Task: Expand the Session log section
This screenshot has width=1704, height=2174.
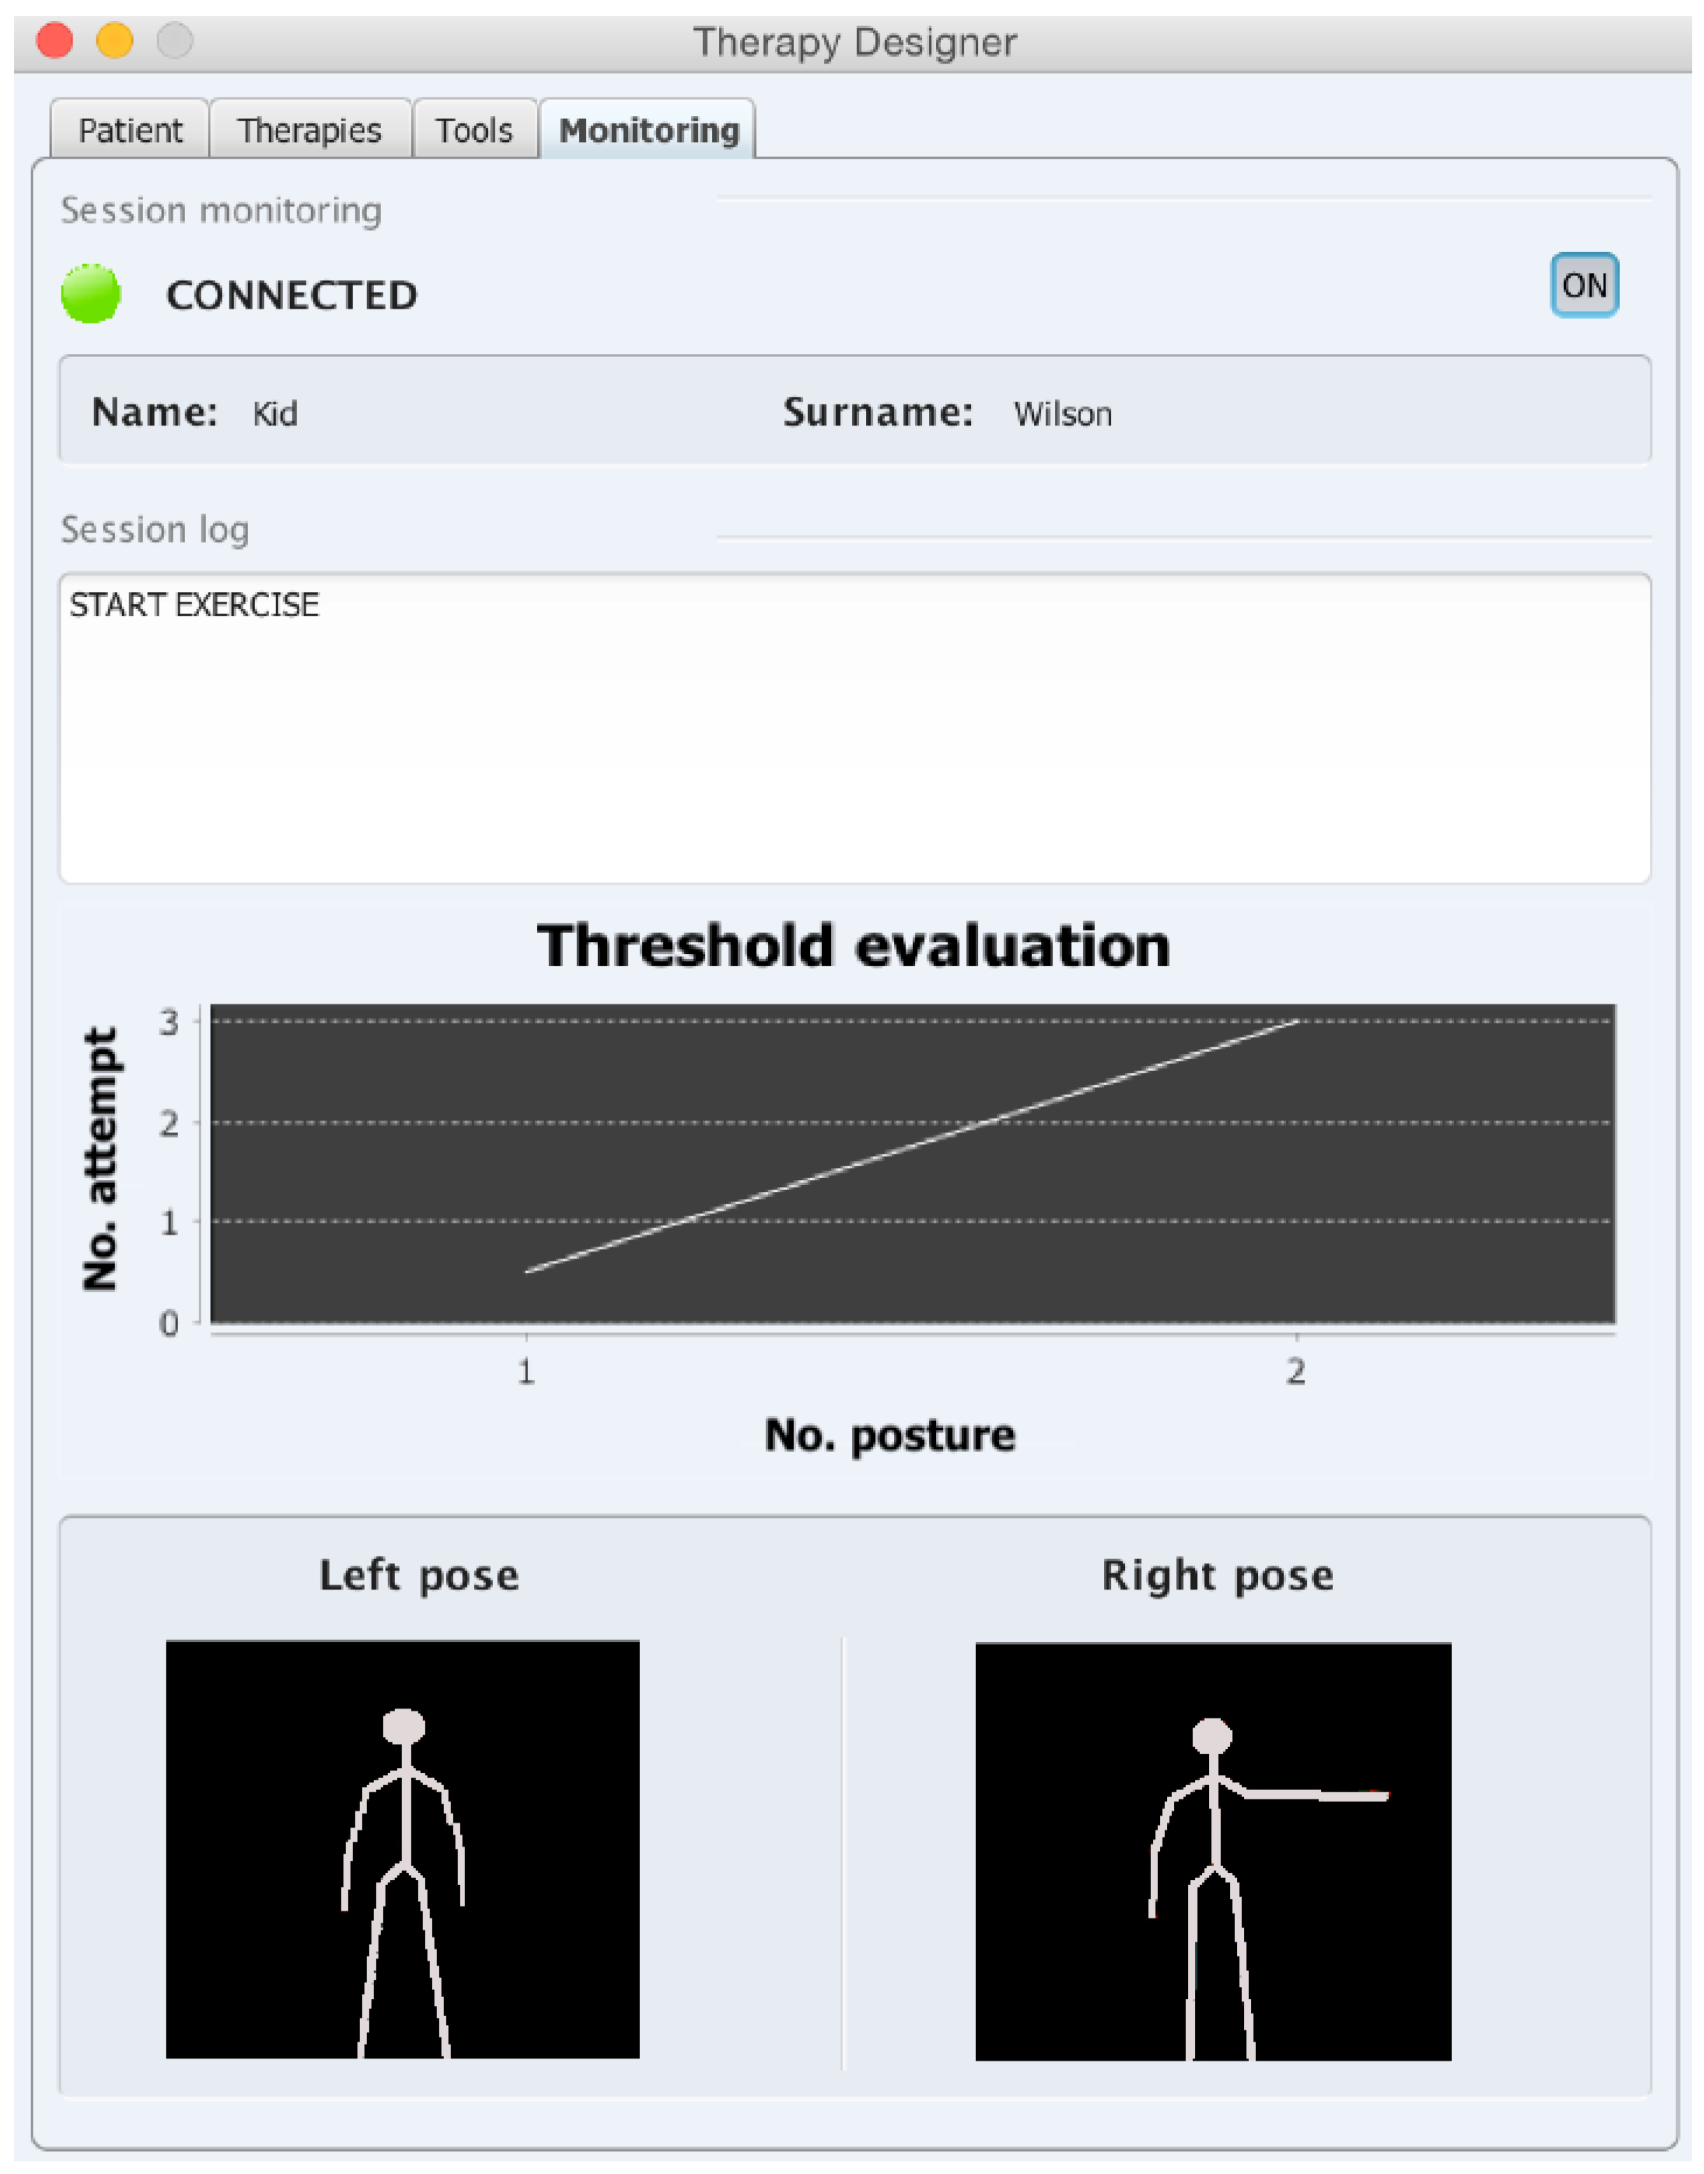Action: click(x=156, y=530)
